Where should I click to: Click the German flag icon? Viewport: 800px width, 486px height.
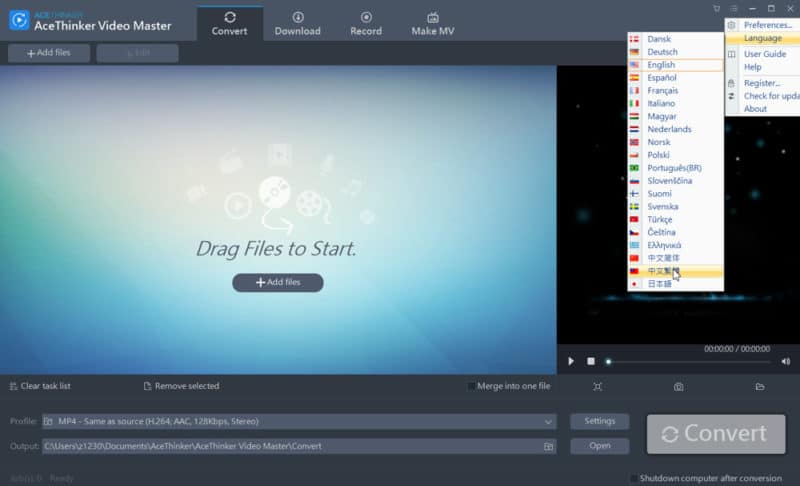click(634, 52)
